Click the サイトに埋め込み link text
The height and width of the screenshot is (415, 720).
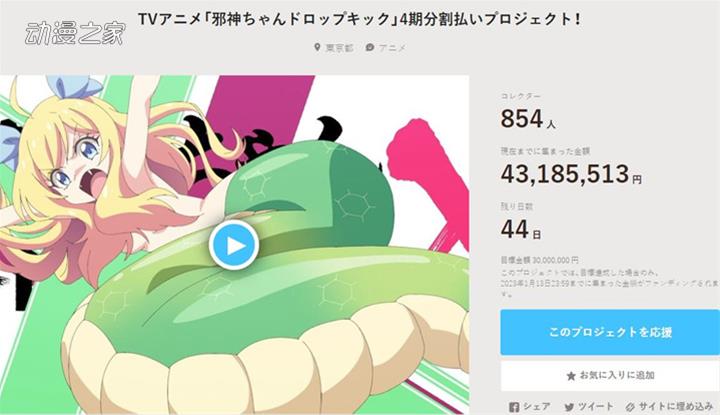(x=676, y=406)
